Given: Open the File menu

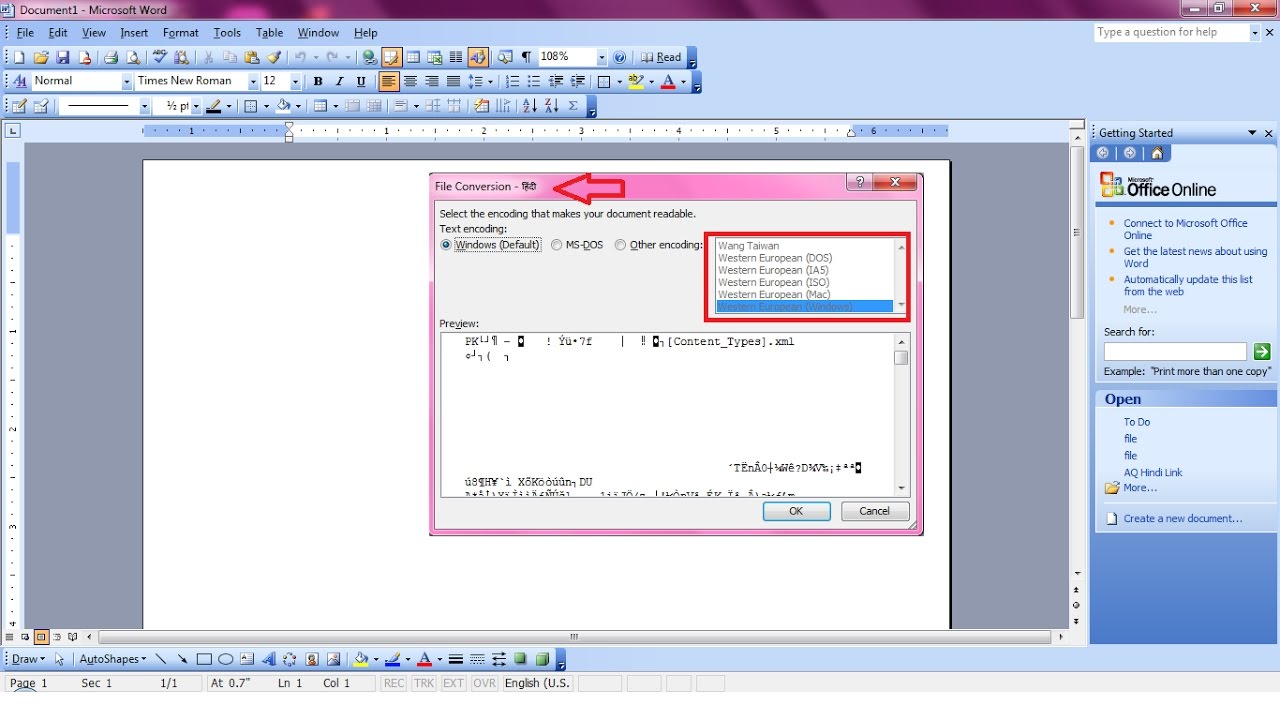Looking at the screenshot, I should click(x=25, y=33).
